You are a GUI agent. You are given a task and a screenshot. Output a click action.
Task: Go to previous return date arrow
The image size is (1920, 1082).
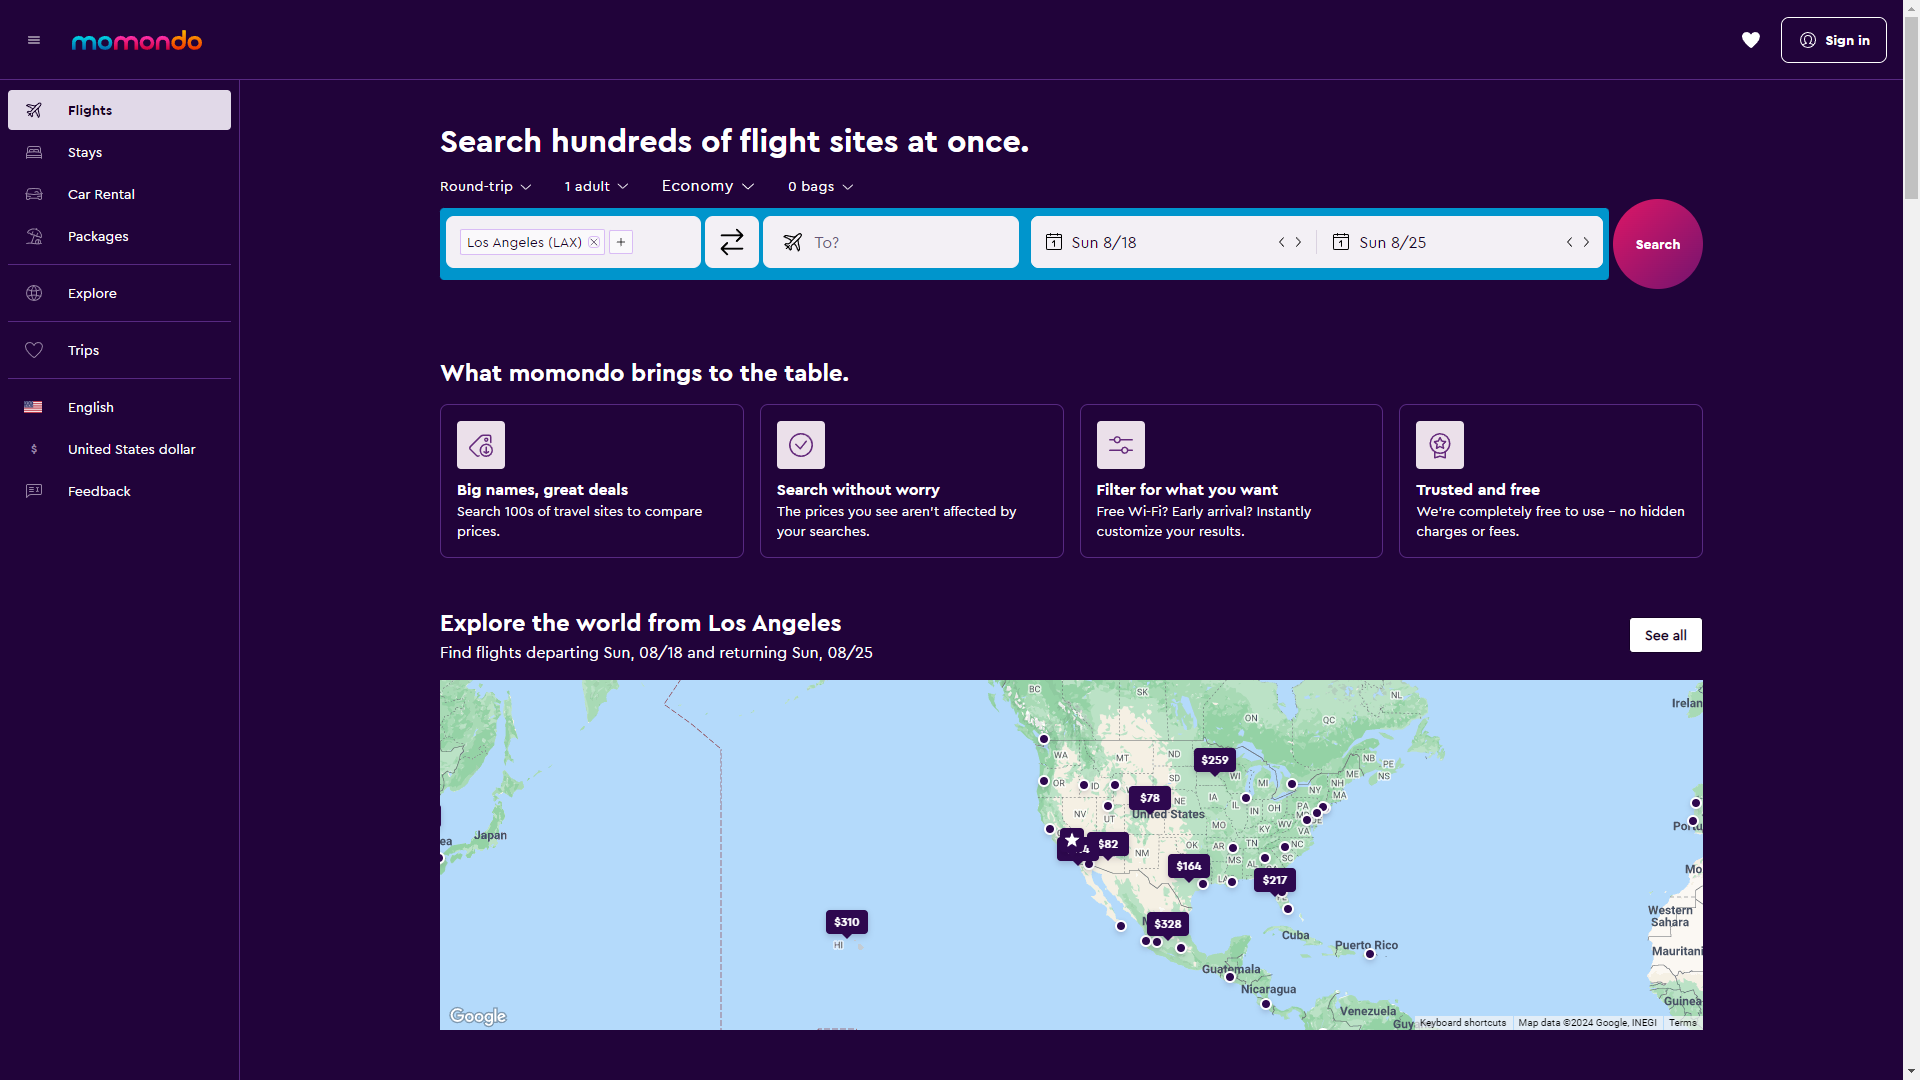(x=1569, y=242)
